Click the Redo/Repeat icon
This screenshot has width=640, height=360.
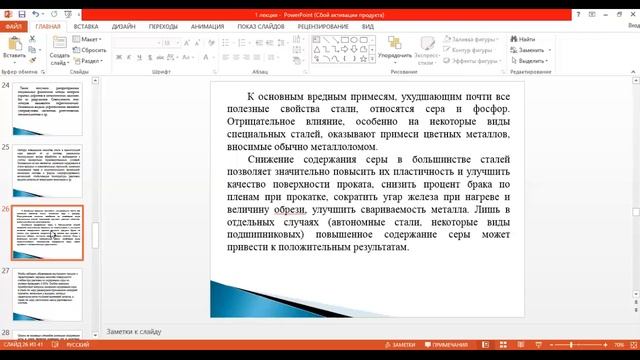54,14
